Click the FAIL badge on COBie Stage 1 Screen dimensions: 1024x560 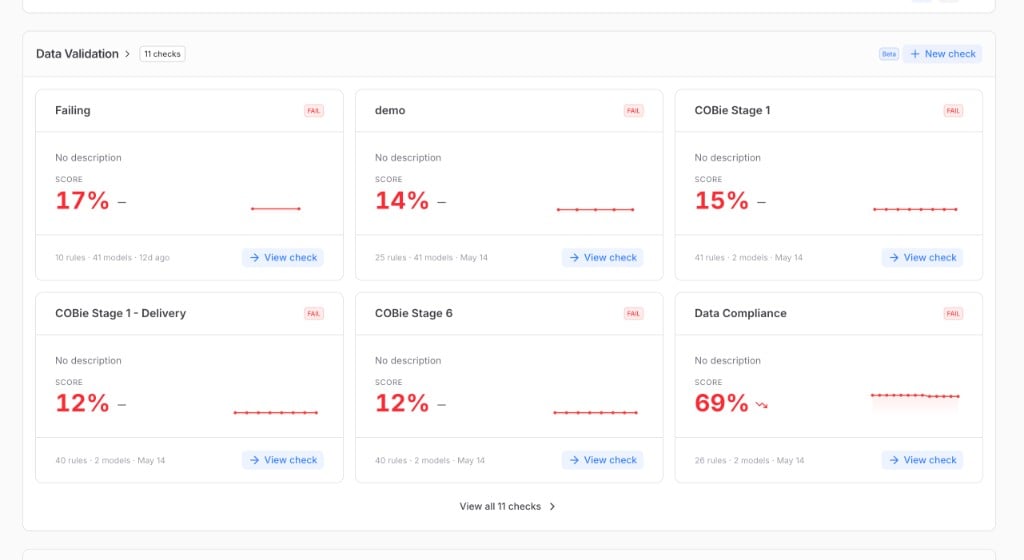click(x=953, y=110)
